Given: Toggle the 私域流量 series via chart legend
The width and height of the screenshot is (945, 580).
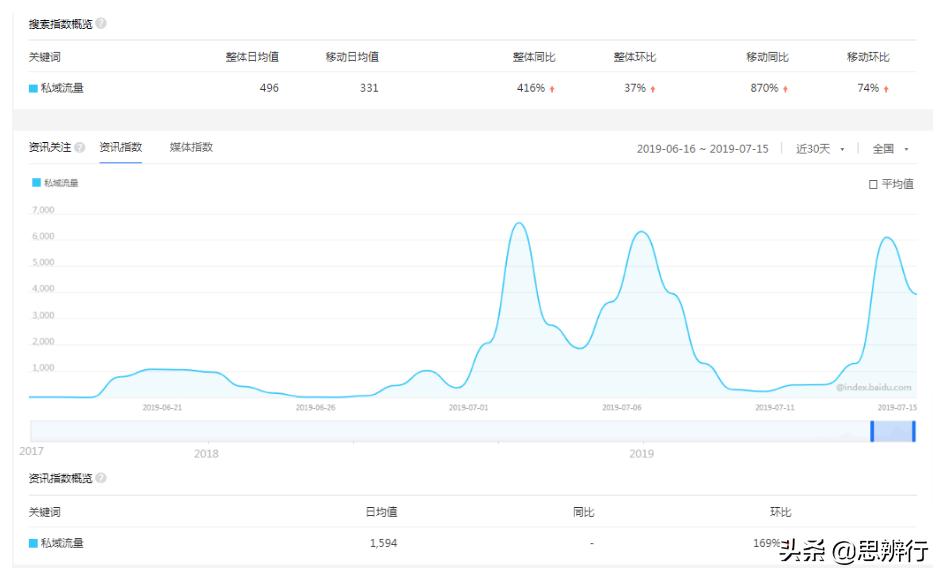Looking at the screenshot, I should point(52,183).
